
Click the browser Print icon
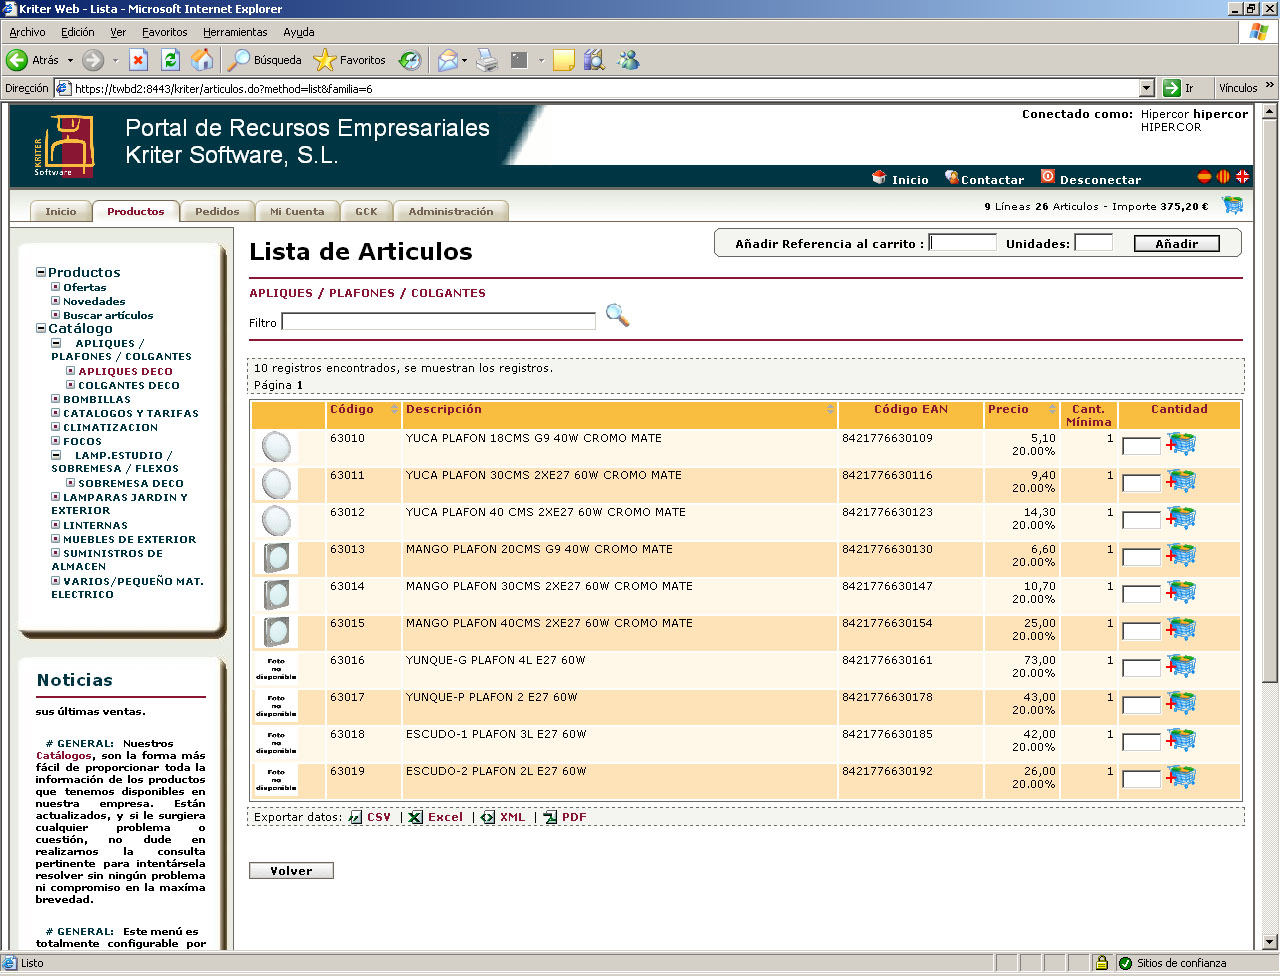[x=487, y=60]
